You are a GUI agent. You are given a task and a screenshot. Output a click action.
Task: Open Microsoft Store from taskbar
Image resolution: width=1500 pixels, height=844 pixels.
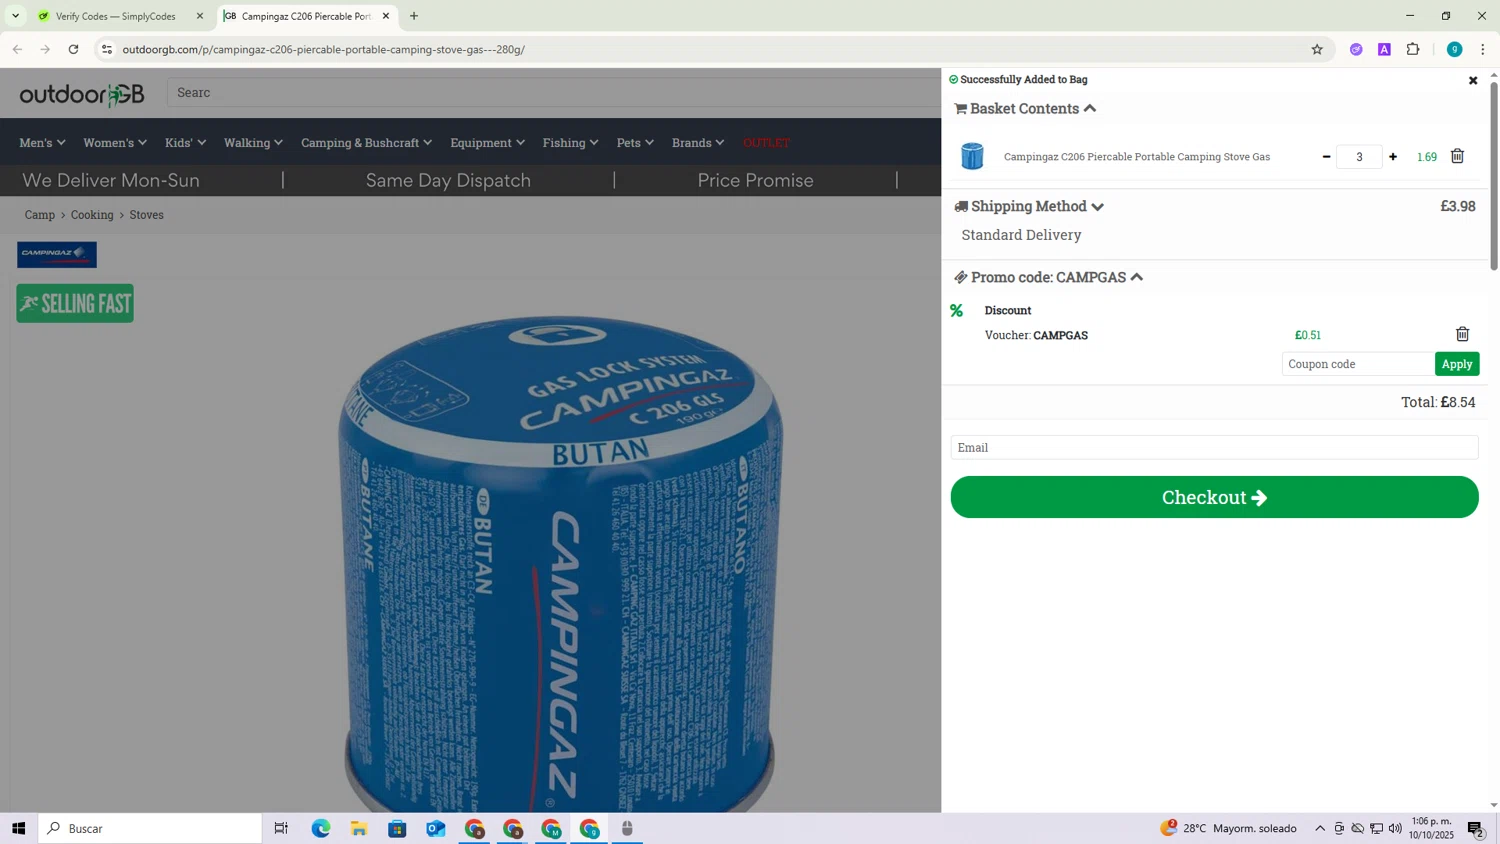397,828
